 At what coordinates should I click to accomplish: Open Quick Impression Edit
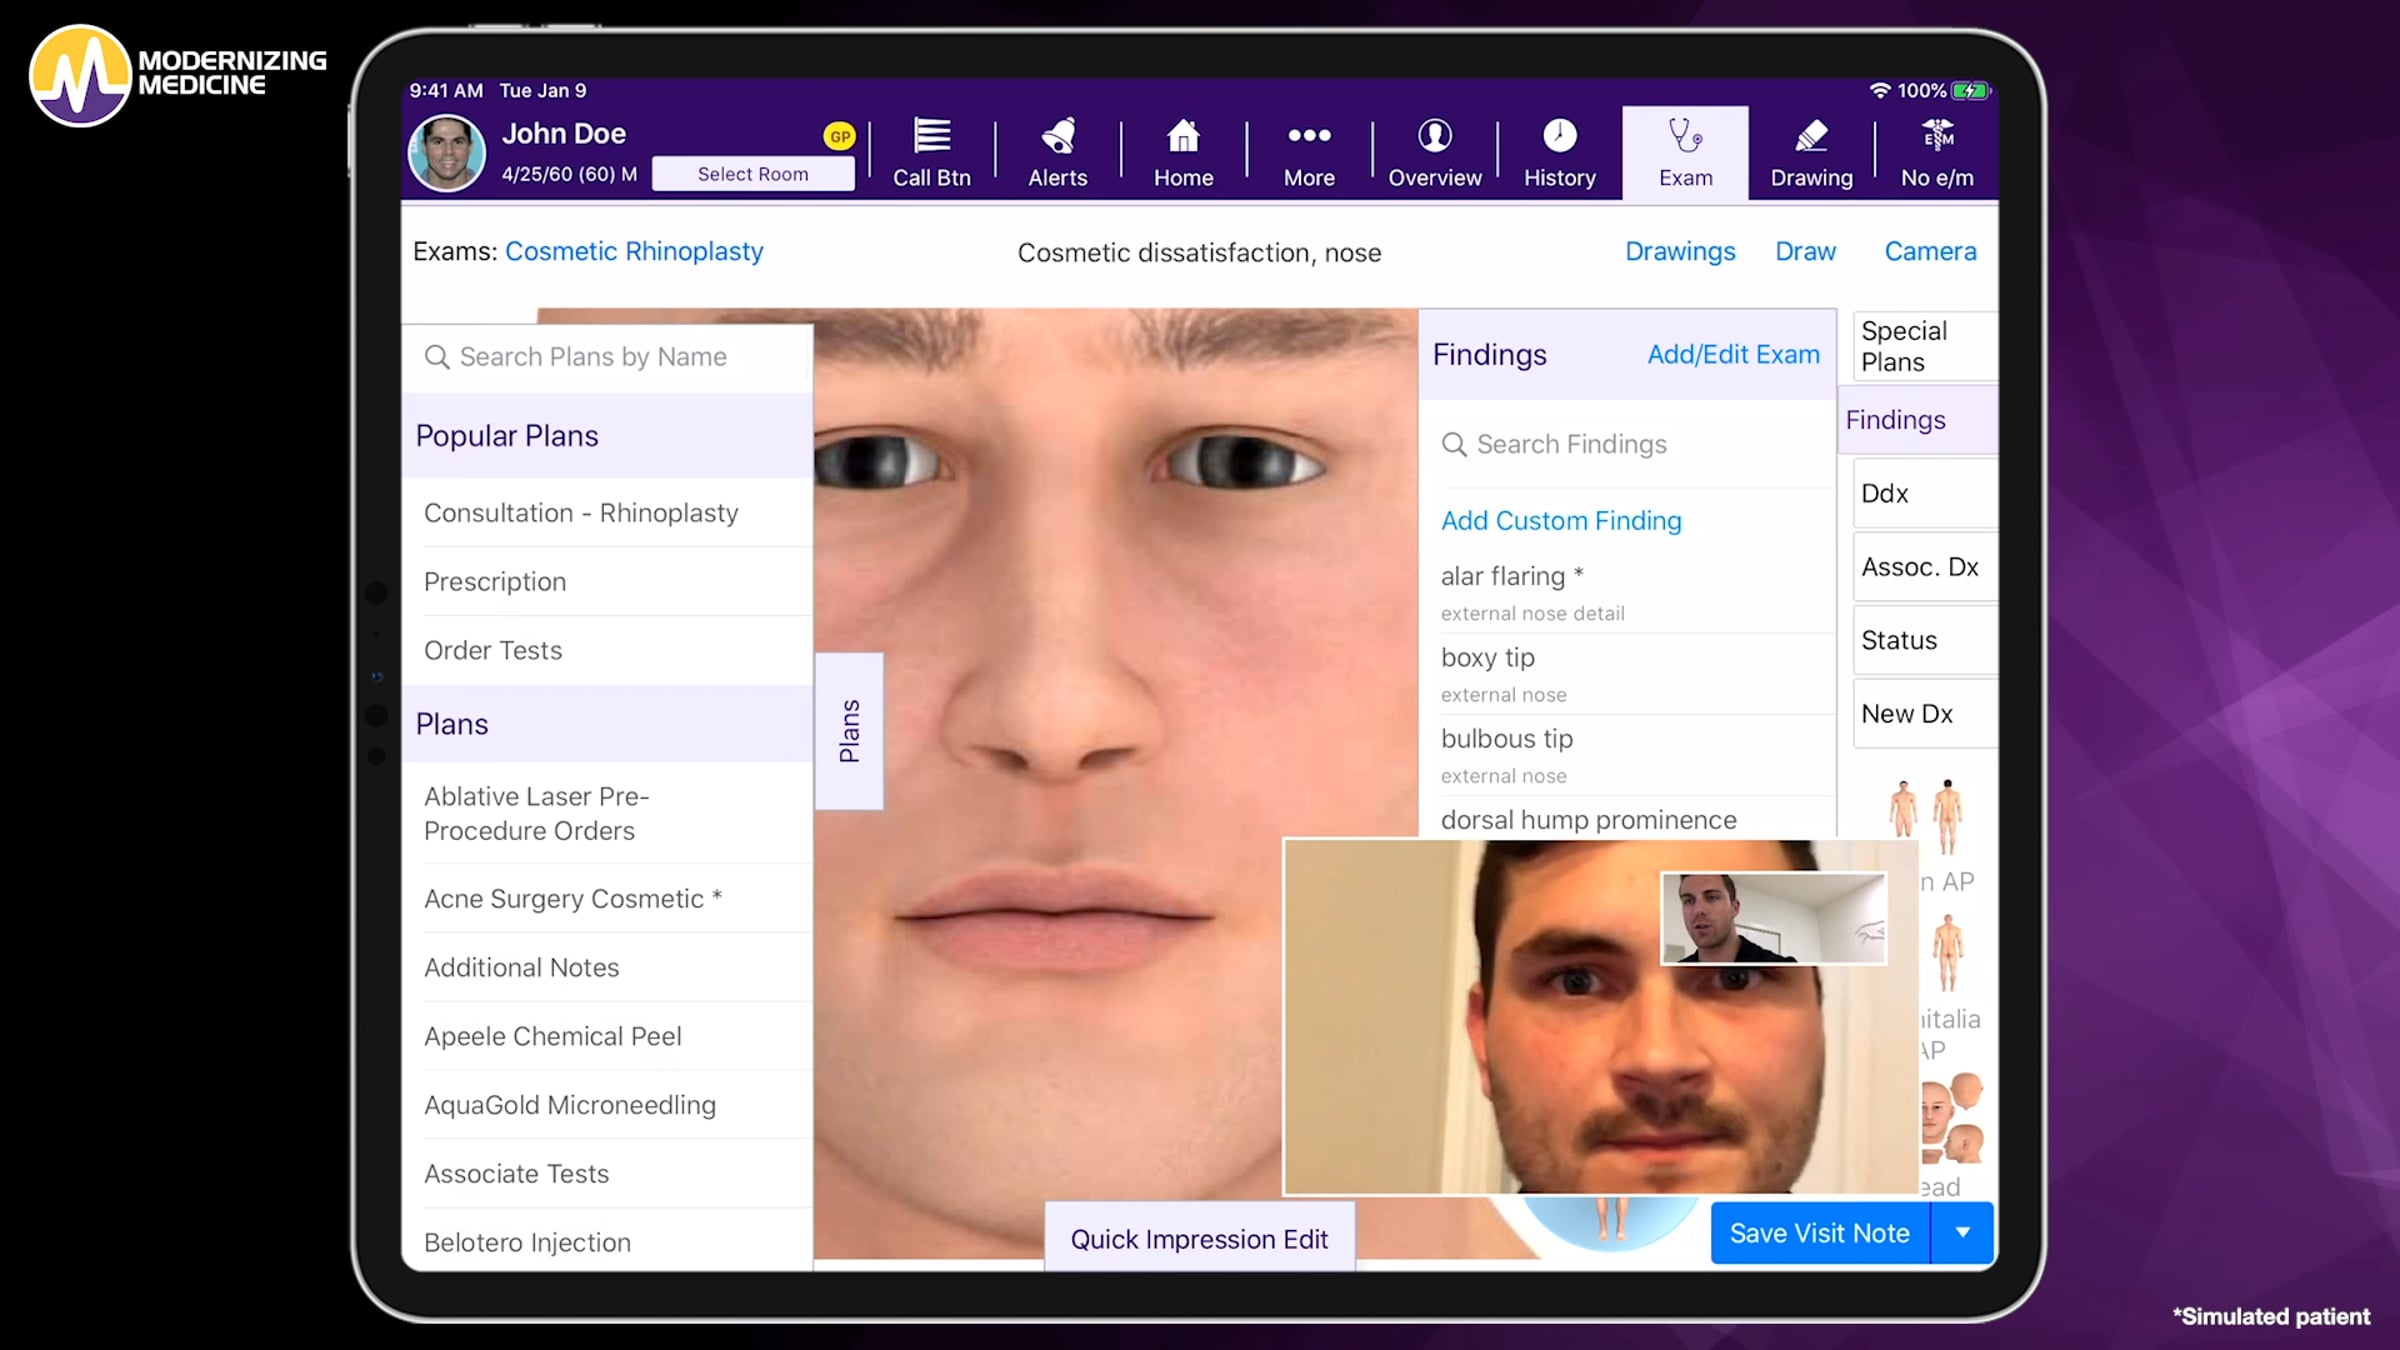1199,1239
